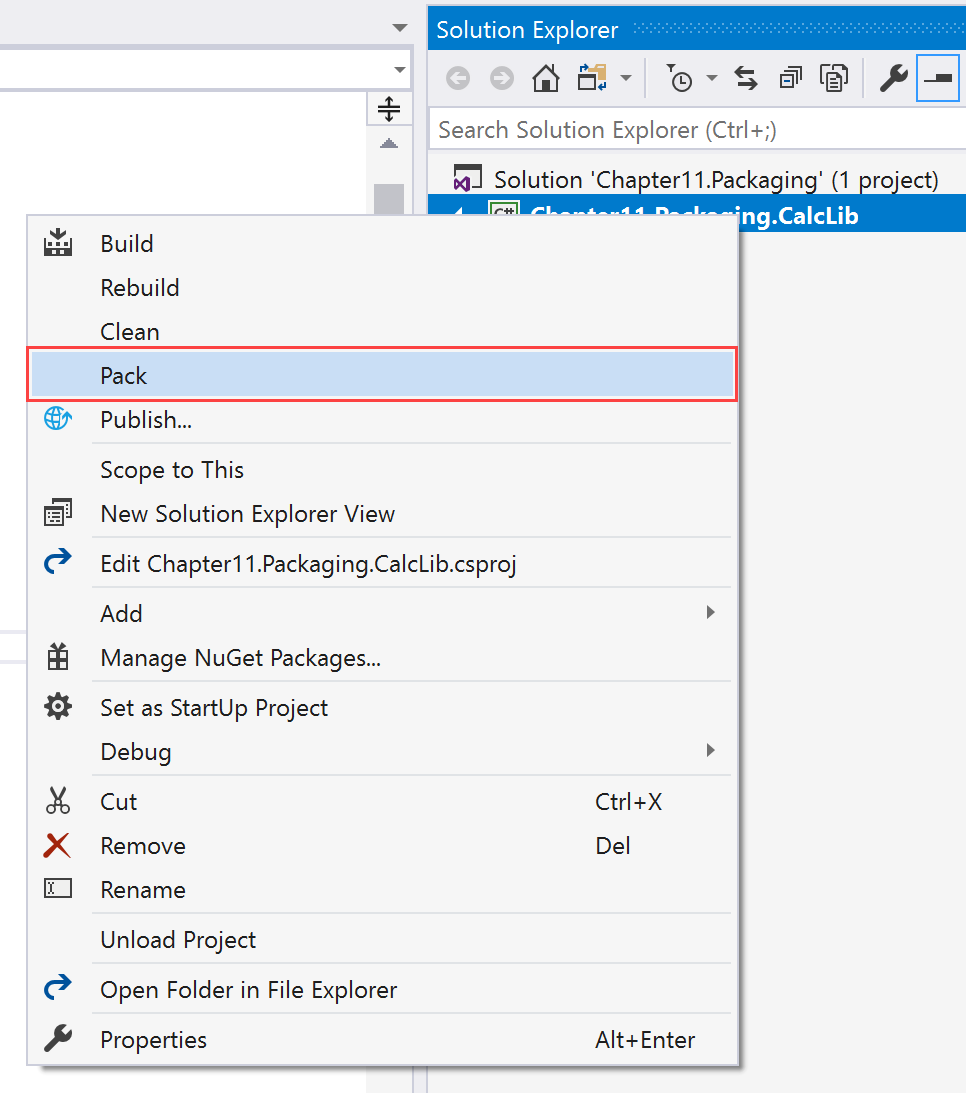Click the Home icon in Solution Explorer

click(545, 78)
